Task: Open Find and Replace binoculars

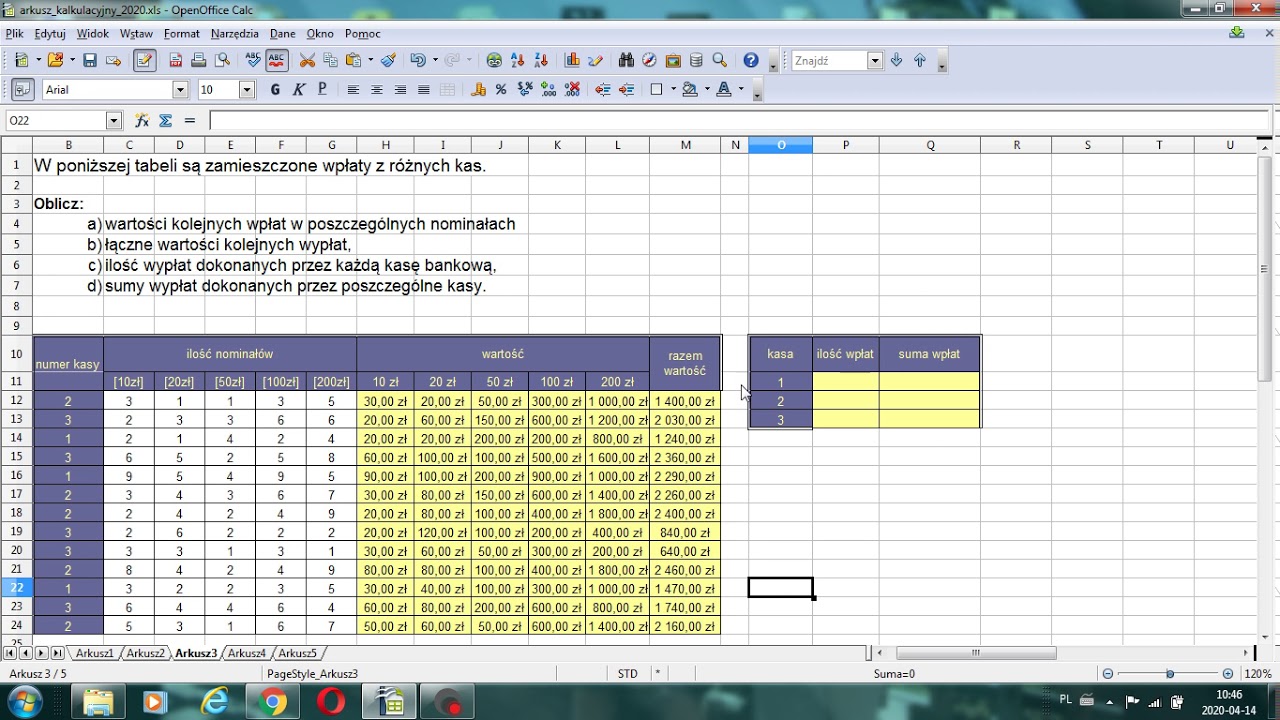Action: 627,60
